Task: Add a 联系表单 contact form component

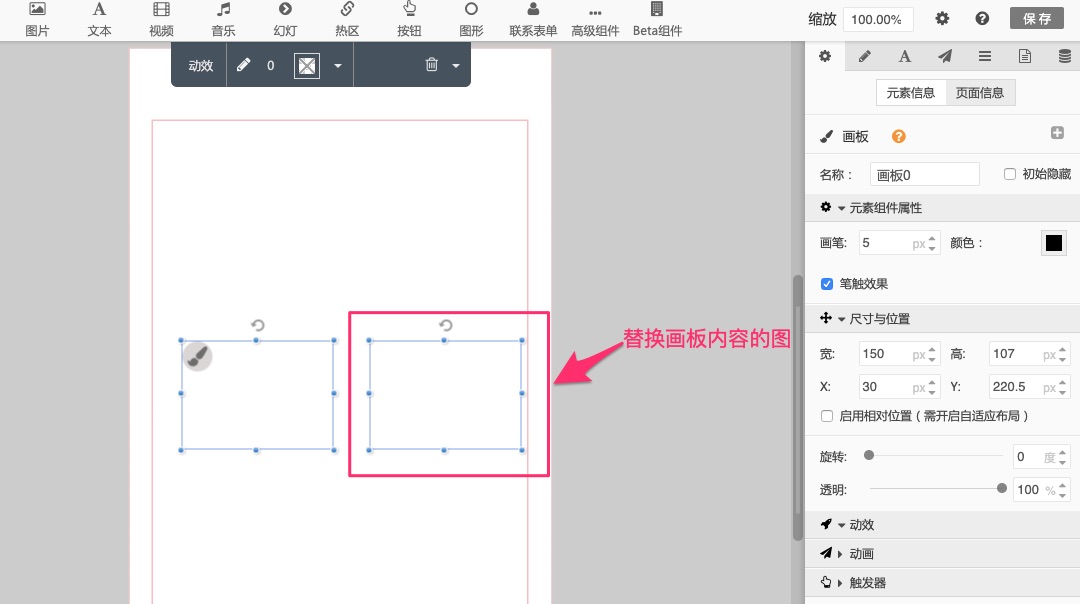Action: click(533, 19)
